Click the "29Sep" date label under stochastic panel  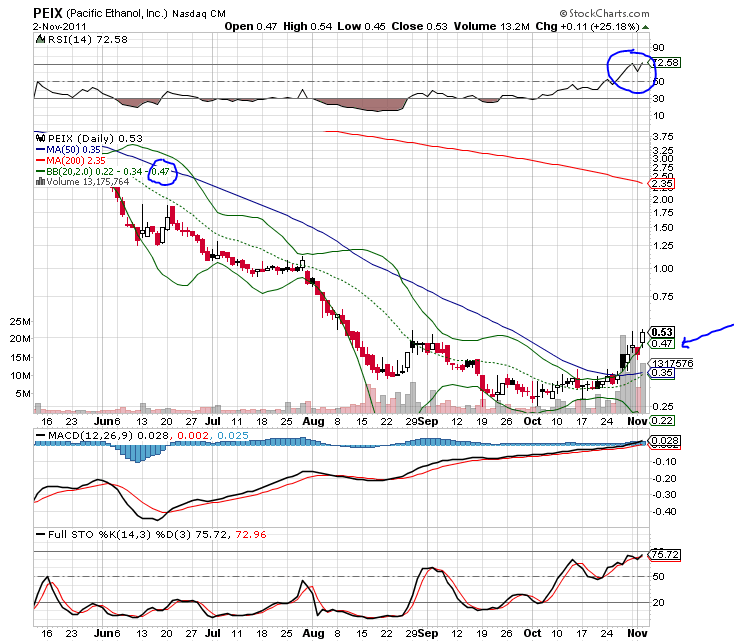[422, 633]
